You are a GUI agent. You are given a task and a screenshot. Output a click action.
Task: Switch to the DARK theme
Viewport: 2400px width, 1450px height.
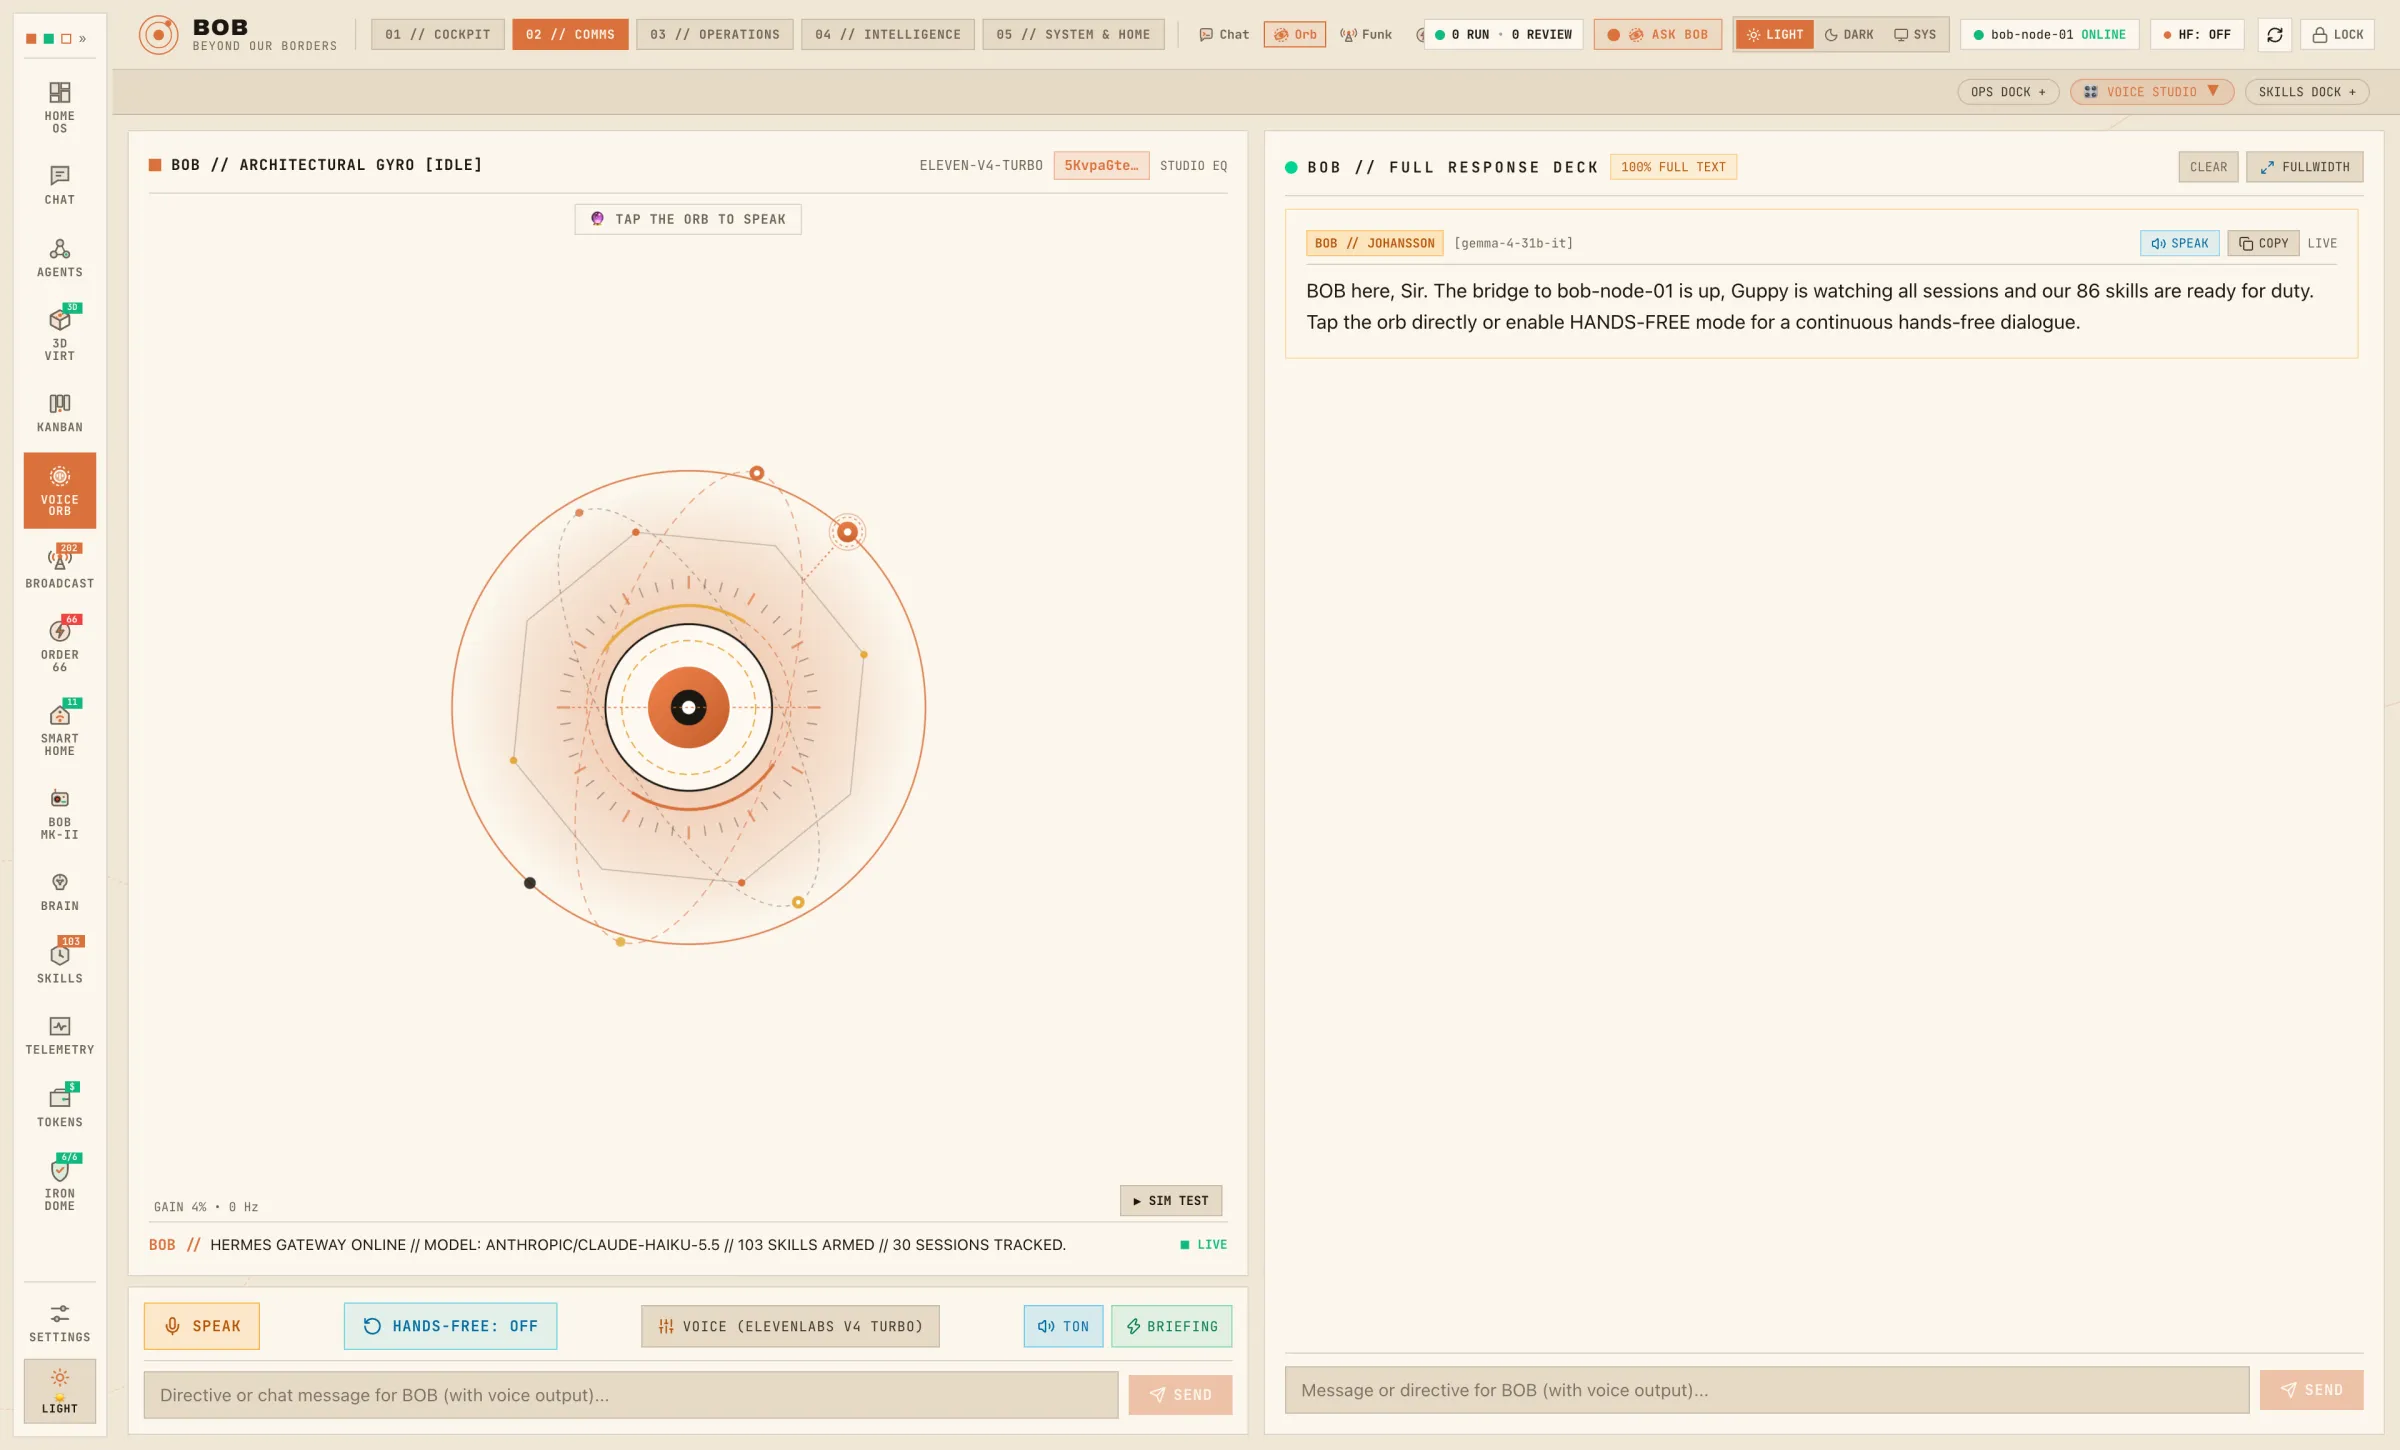1849,35
